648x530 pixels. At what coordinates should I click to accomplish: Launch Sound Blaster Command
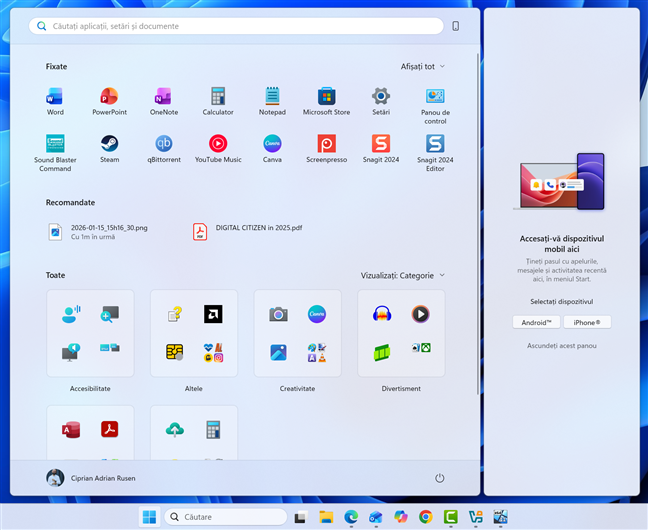(55, 153)
